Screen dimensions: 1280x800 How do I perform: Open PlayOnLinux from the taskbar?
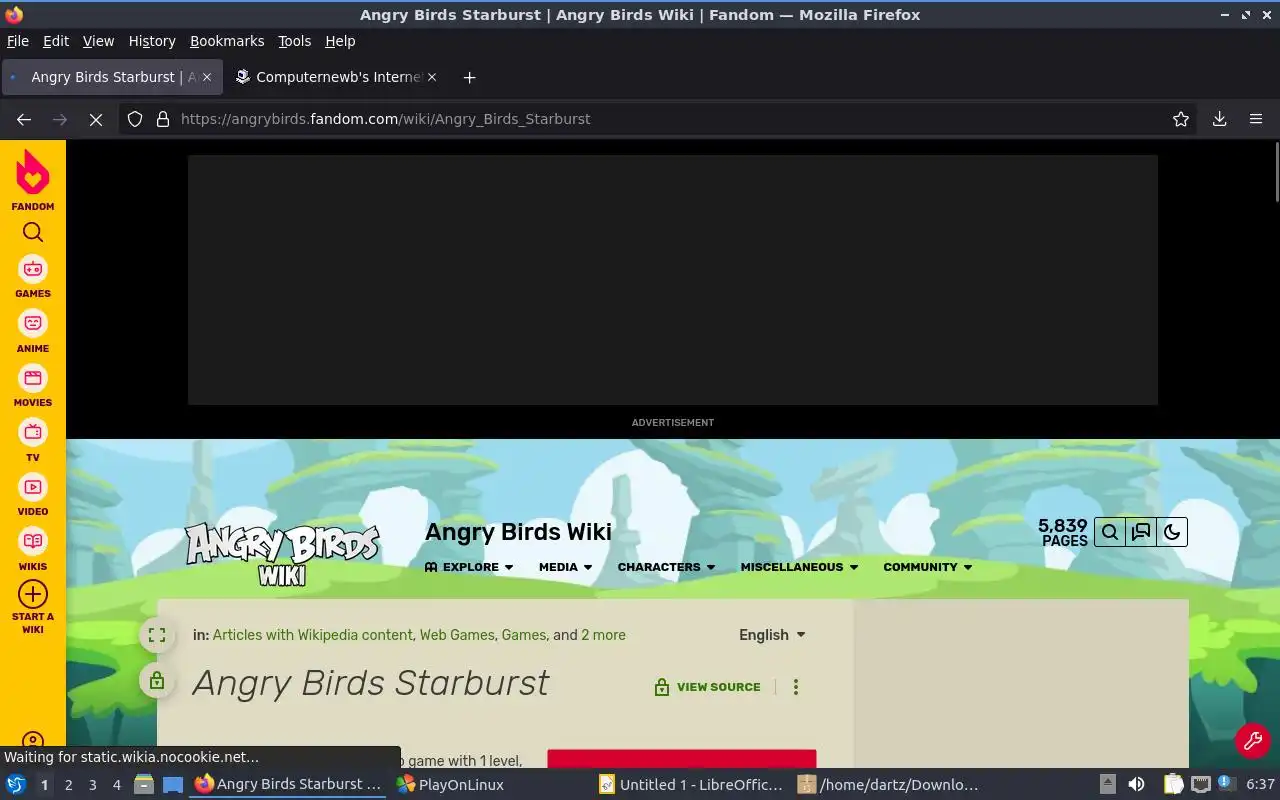point(450,785)
